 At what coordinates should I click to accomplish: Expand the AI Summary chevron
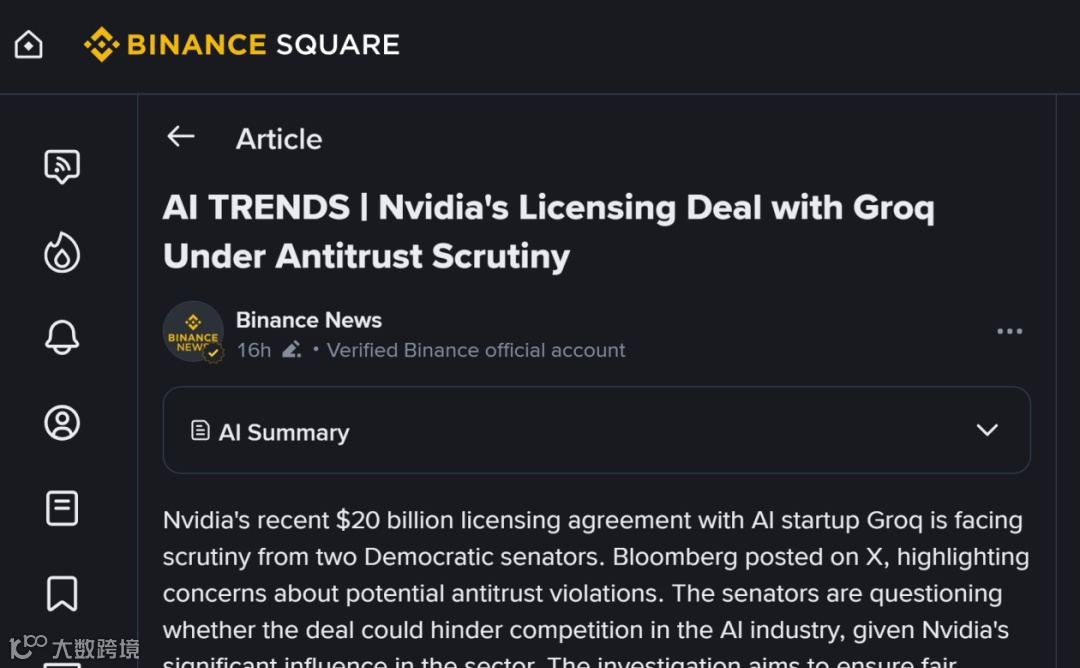[x=987, y=430]
